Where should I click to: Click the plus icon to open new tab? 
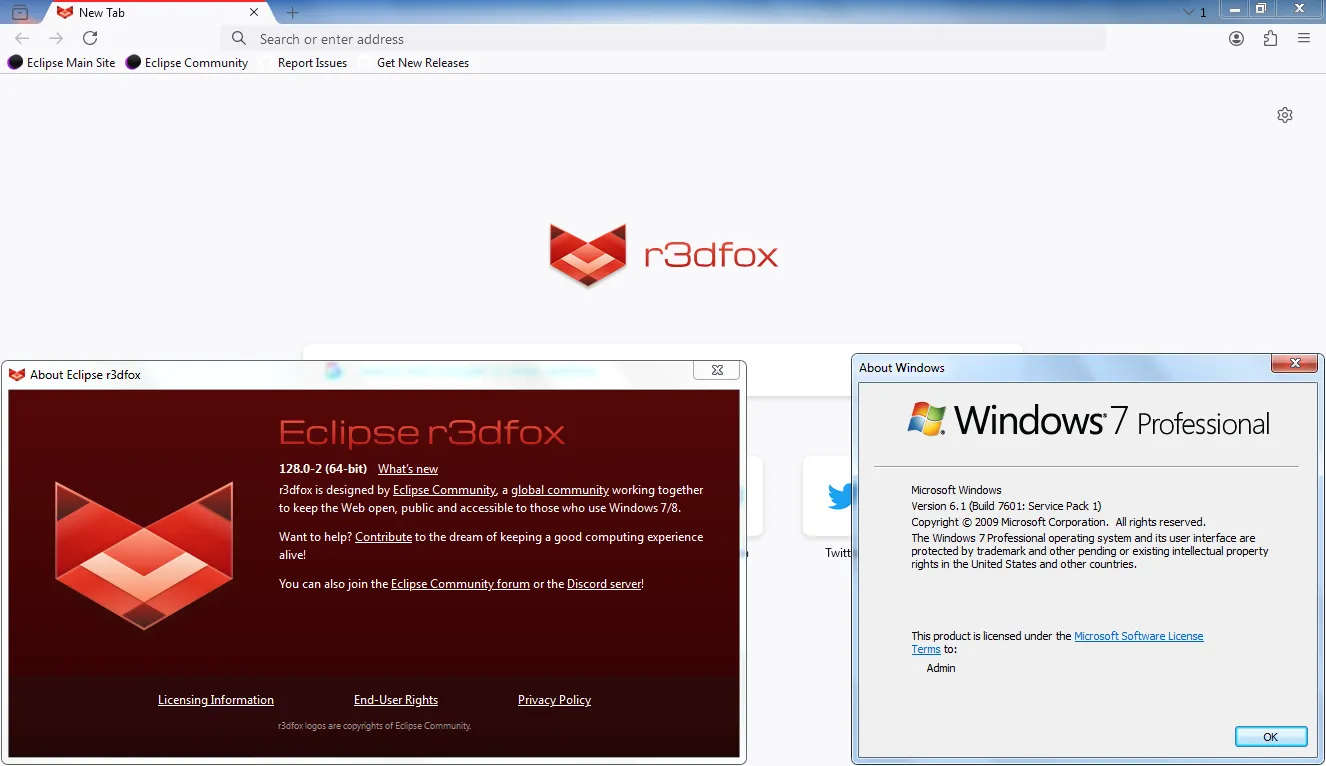point(292,13)
